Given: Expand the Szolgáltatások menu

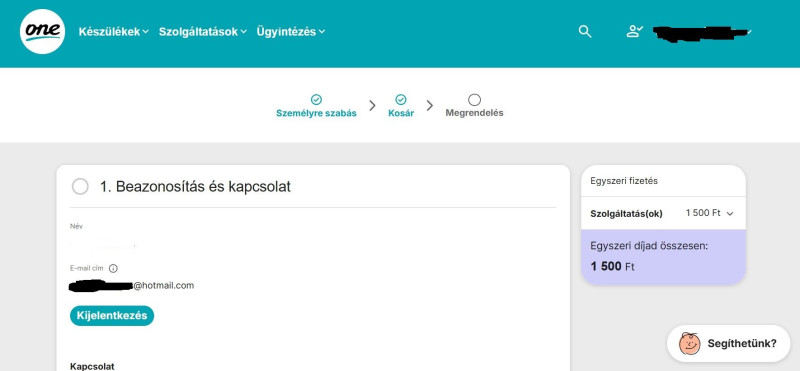Looking at the screenshot, I should [x=203, y=32].
